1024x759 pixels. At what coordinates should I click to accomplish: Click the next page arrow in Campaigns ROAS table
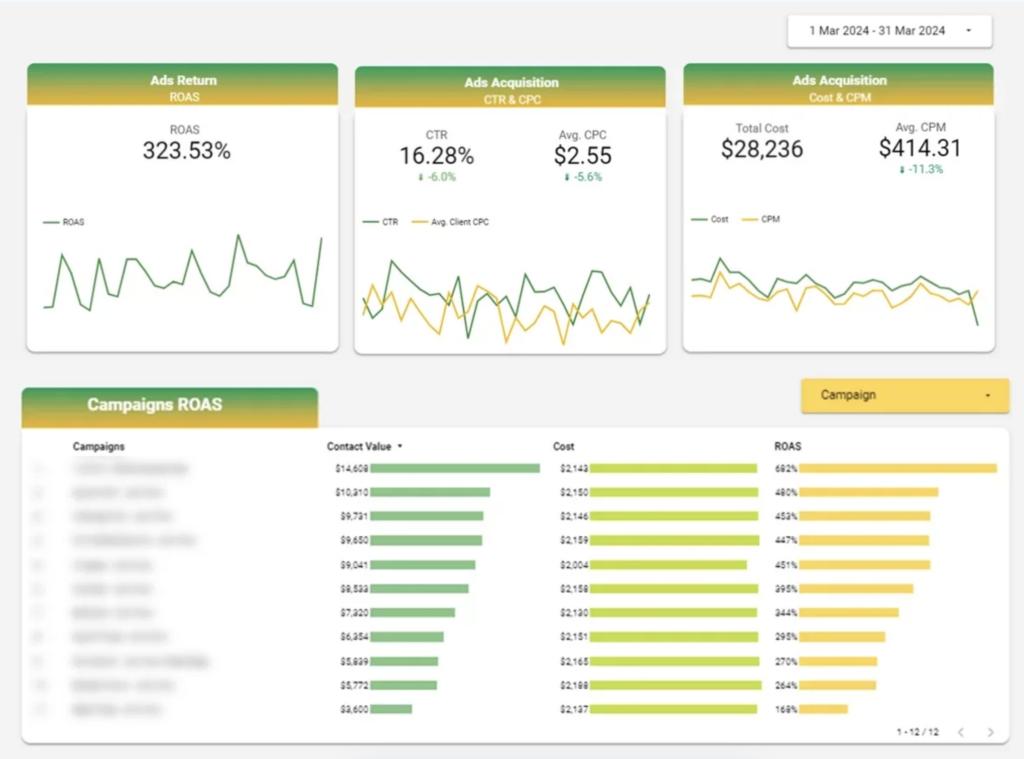990,732
